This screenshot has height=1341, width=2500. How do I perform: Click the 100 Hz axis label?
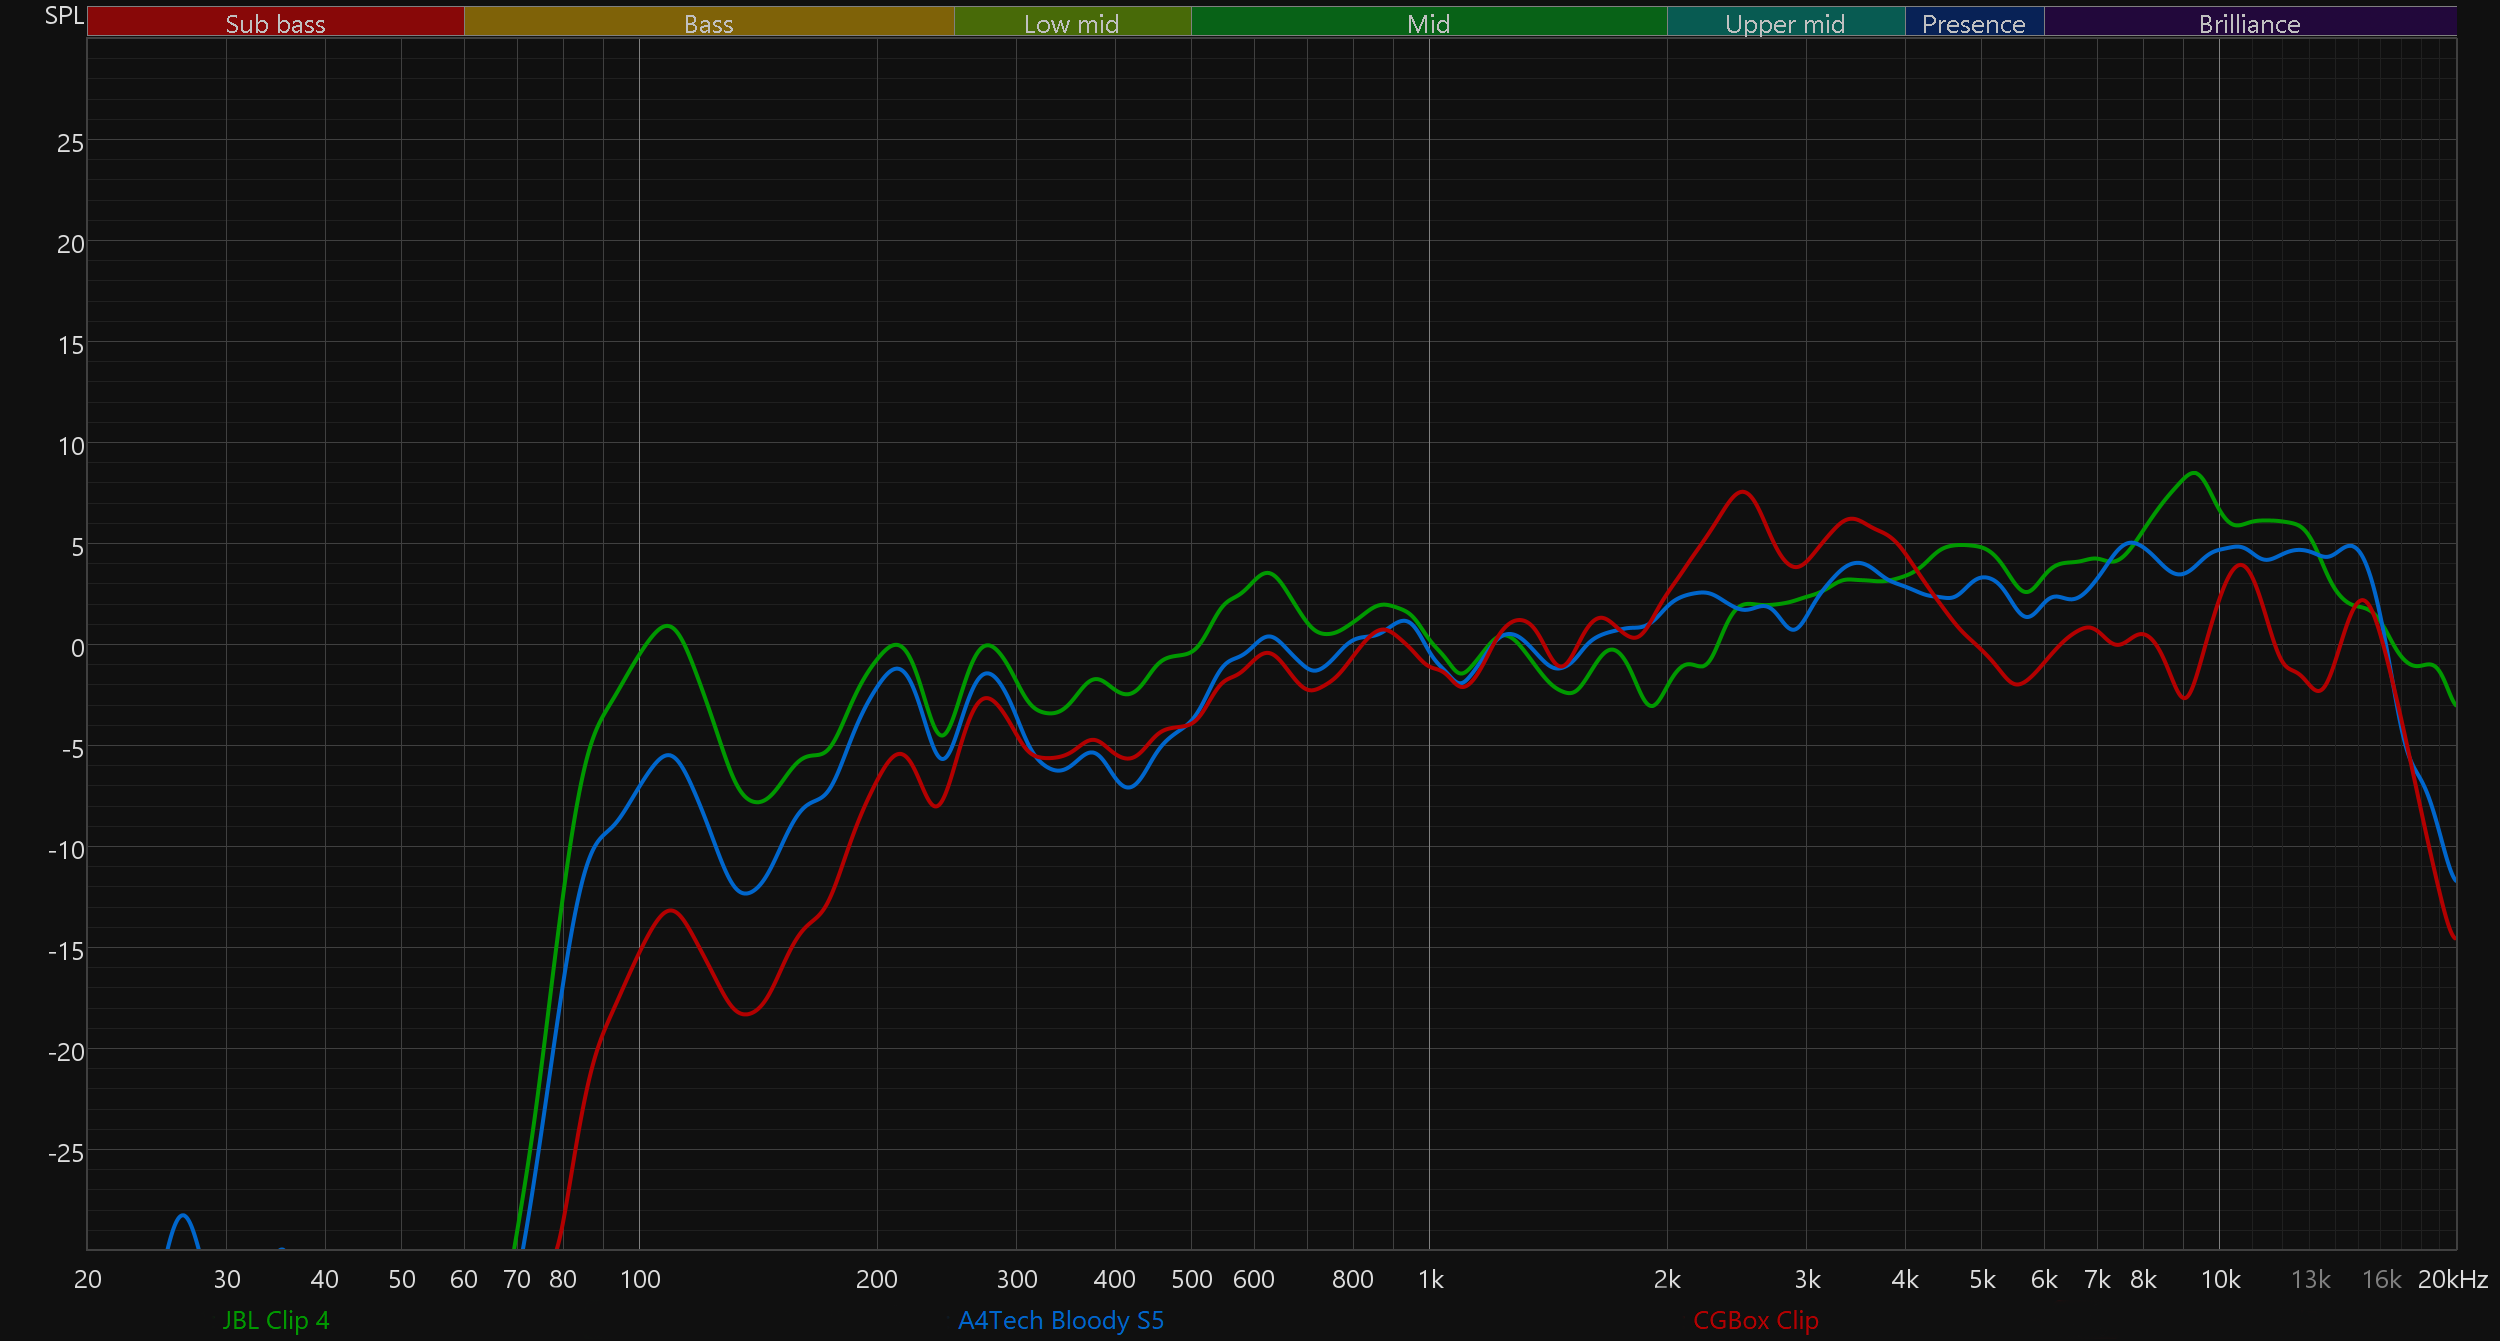click(640, 1279)
